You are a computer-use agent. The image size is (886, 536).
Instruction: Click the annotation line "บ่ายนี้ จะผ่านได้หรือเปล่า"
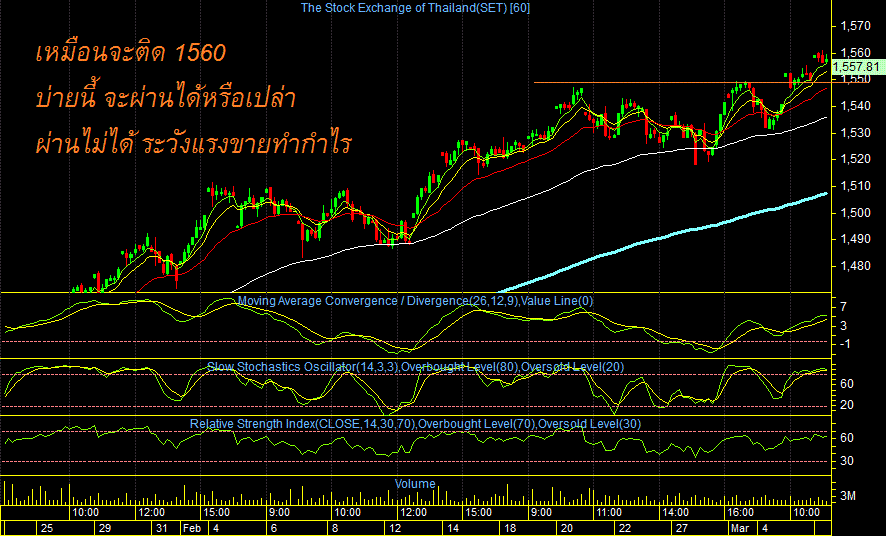(166, 99)
